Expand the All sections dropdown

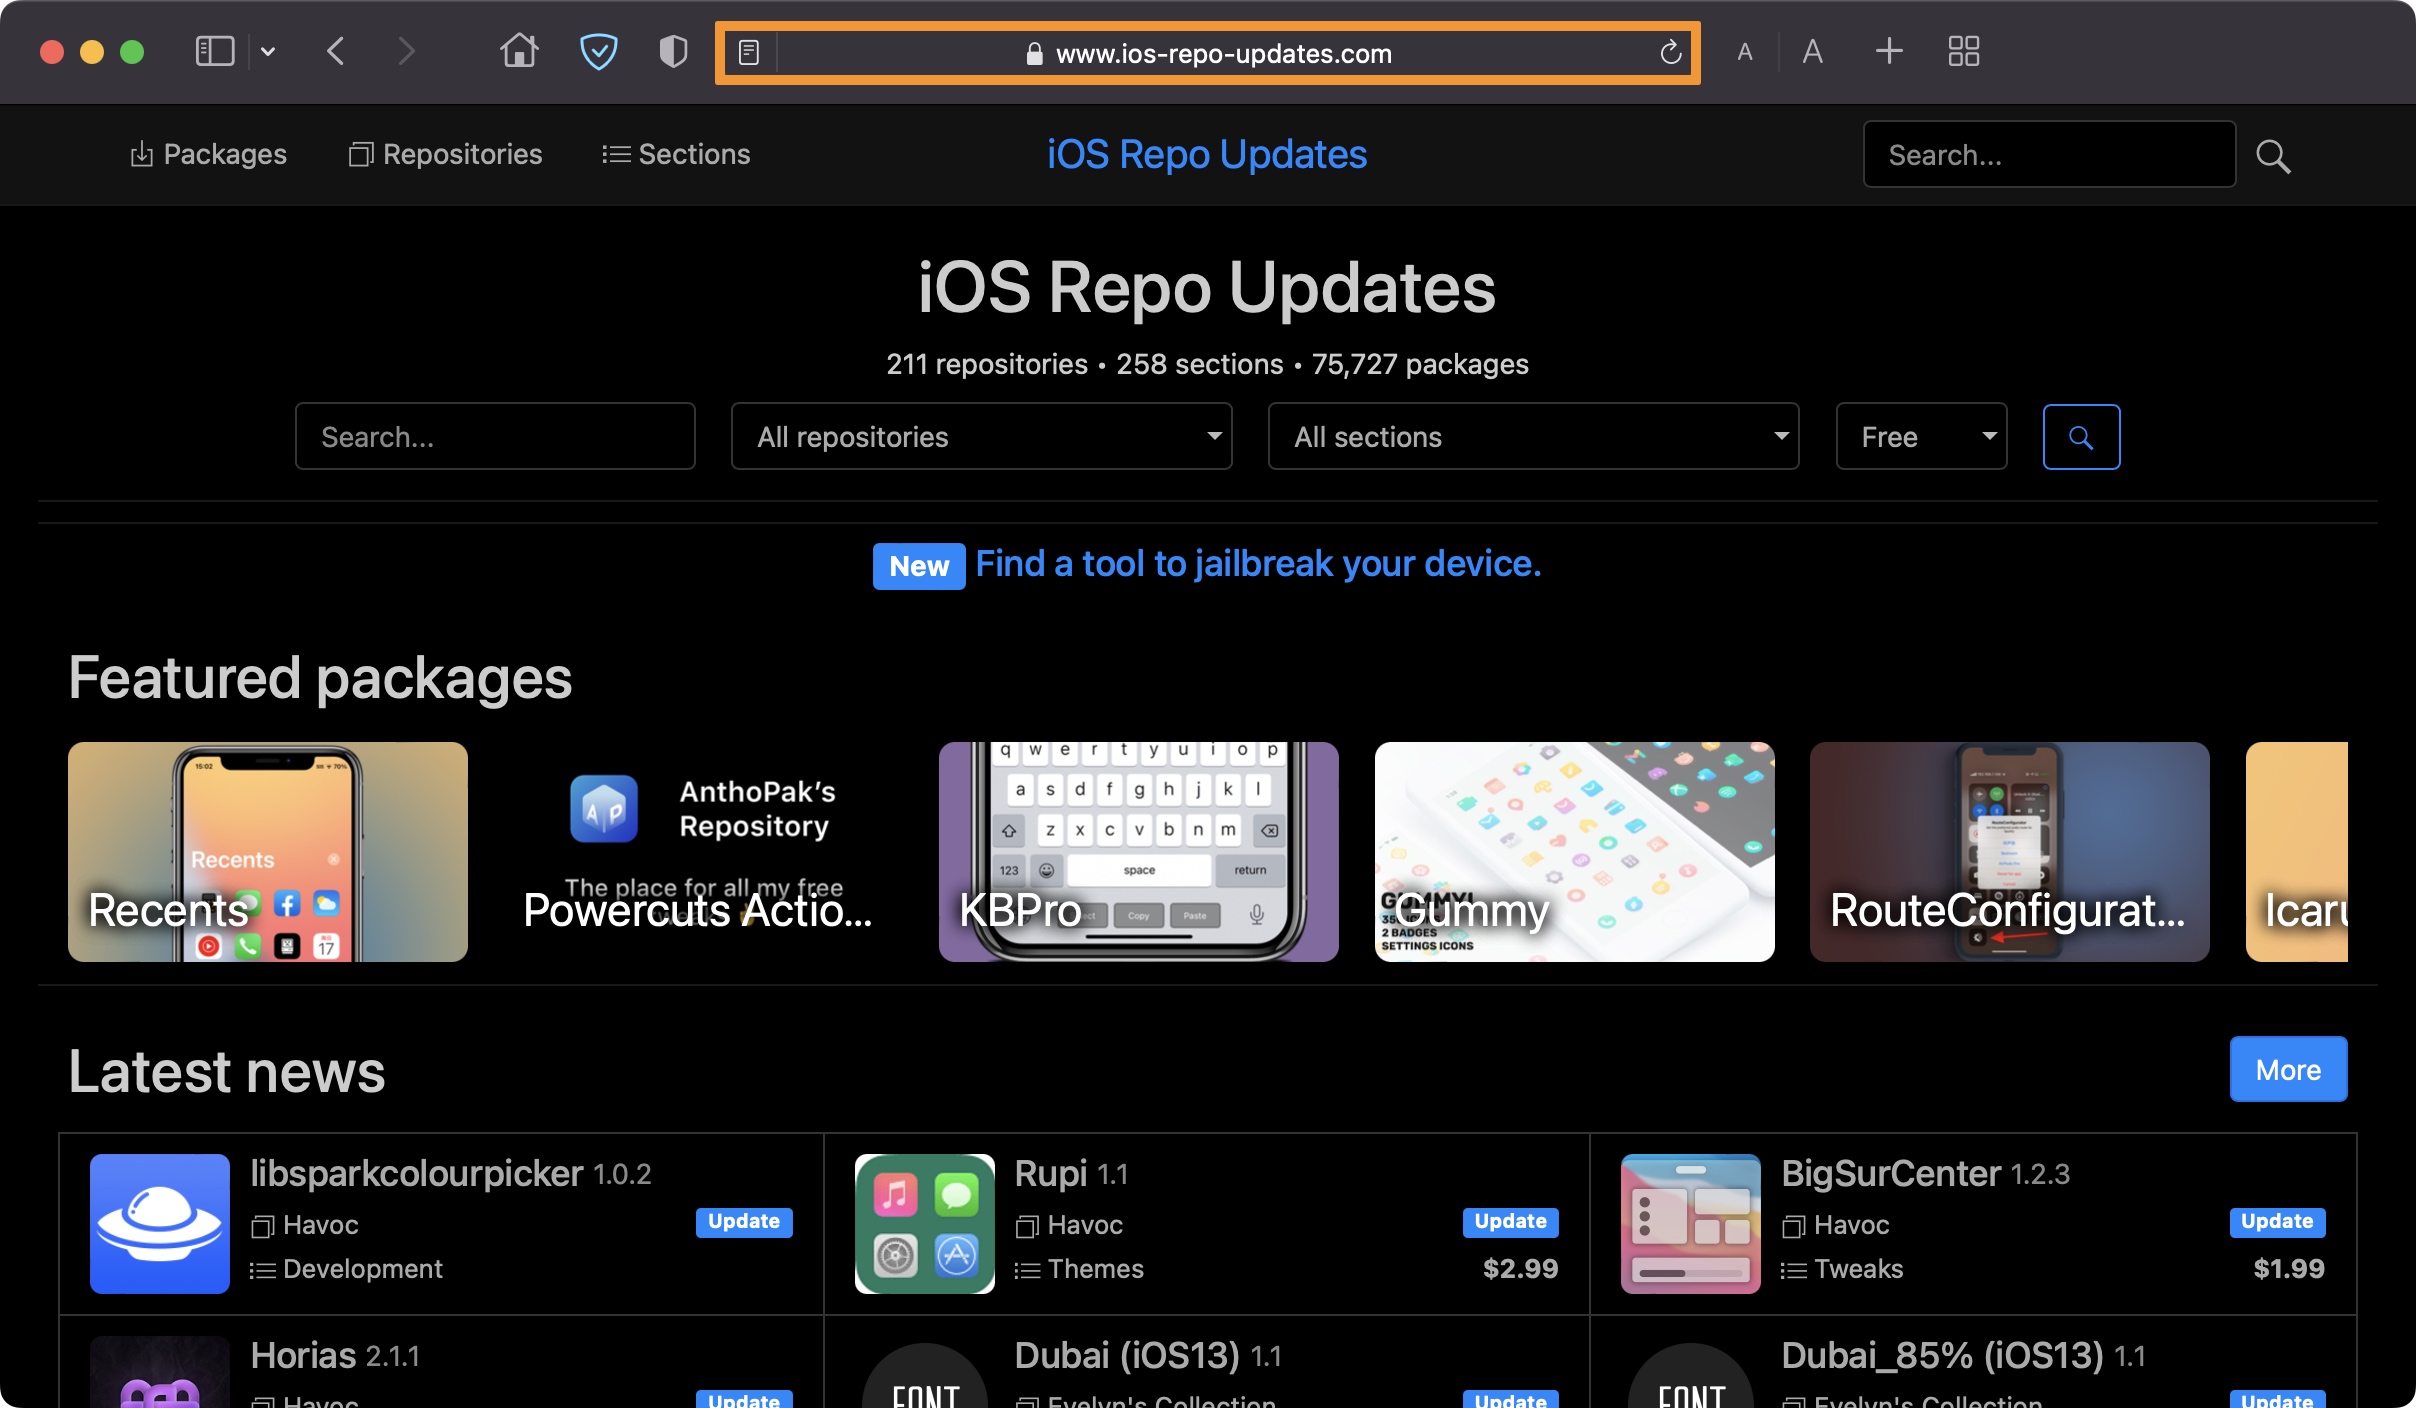[1533, 437]
